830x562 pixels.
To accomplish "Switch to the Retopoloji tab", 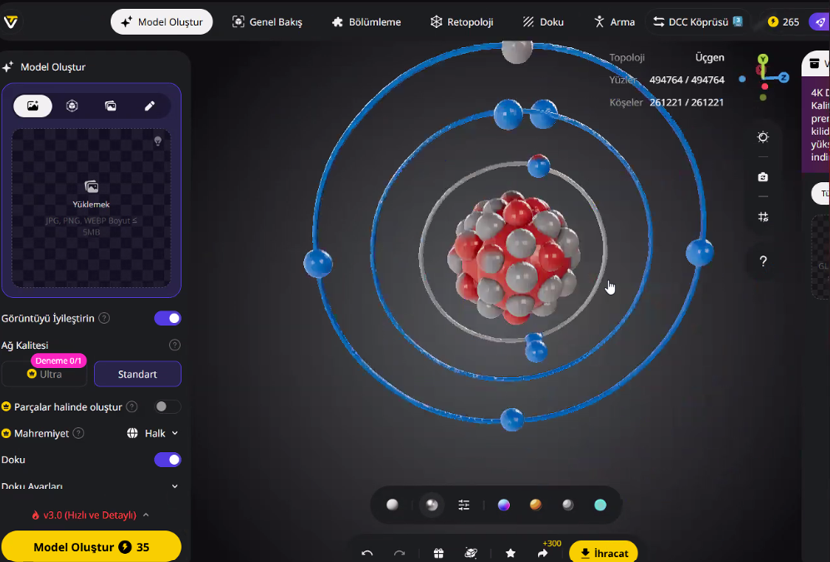I will point(461,22).
